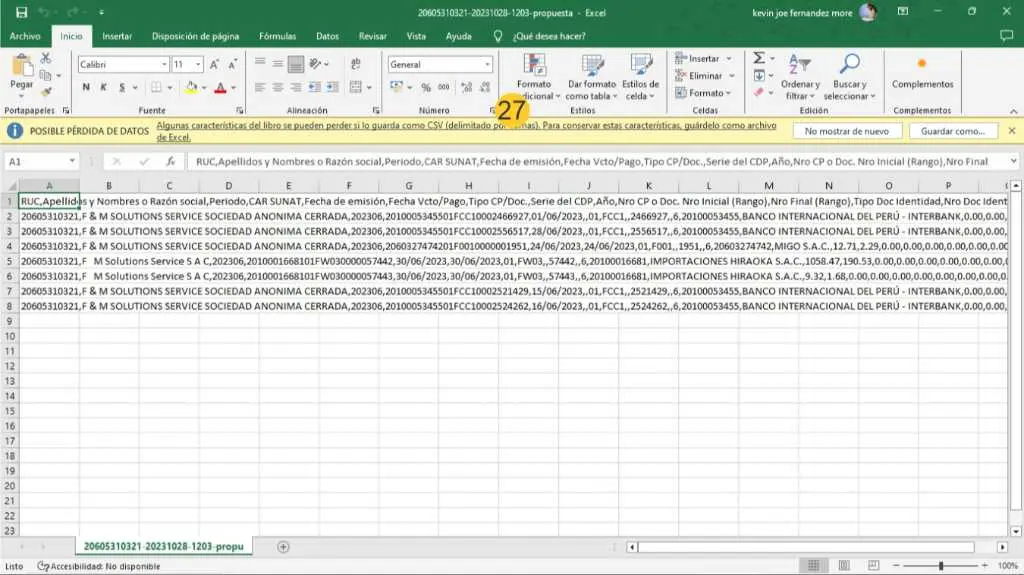This screenshot has height=575, width=1024.
Task: Click the add new sheet plus icon
Action: tap(283, 547)
